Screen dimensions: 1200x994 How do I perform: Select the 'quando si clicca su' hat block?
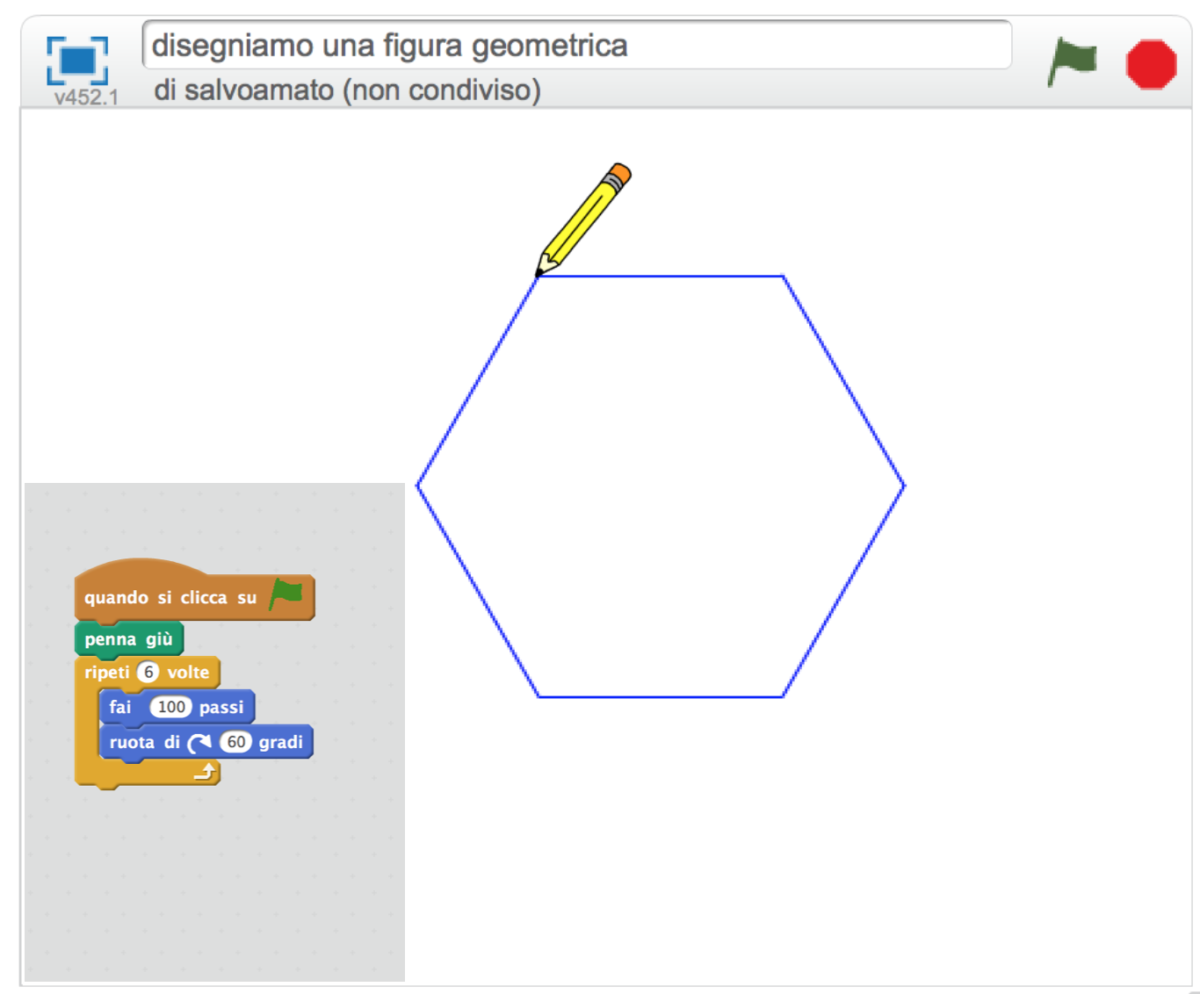170,599
